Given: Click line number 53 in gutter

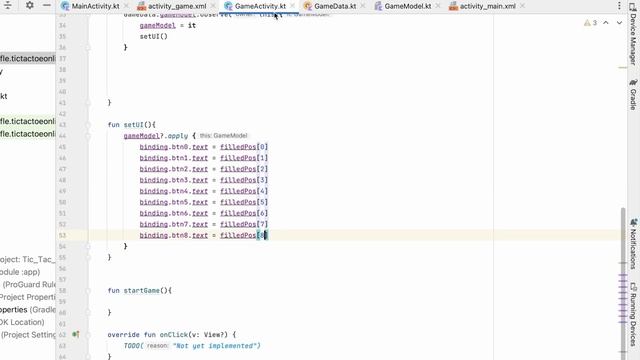Looking at the screenshot, I should pyautogui.click(x=62, y=236).
